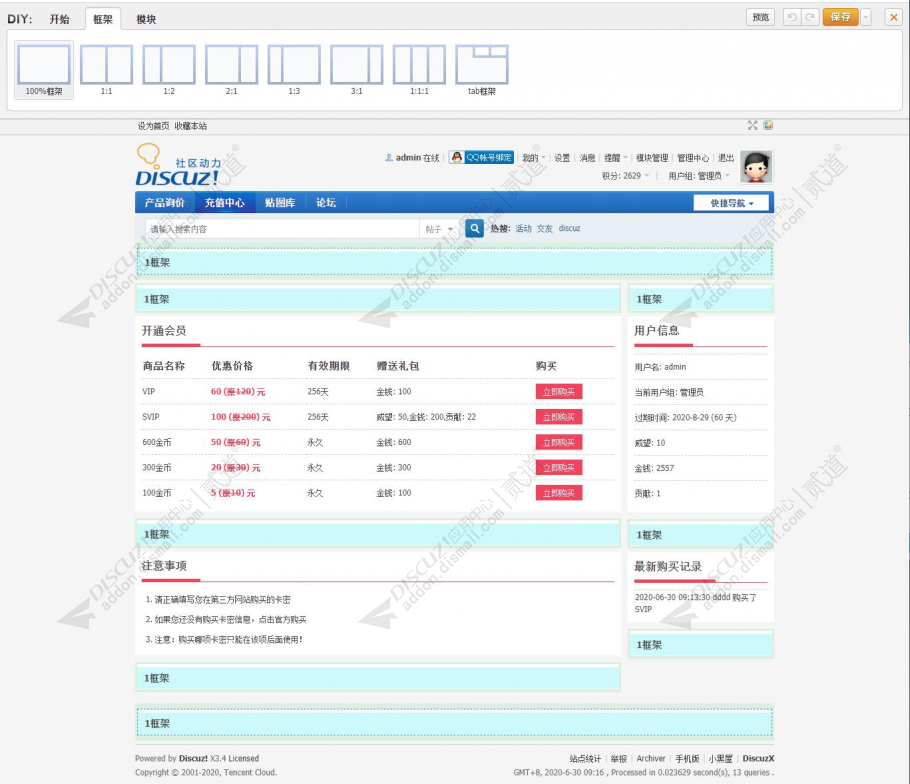Click the admin username link
The height and width of the screenshot is (784, 910).
408,157
